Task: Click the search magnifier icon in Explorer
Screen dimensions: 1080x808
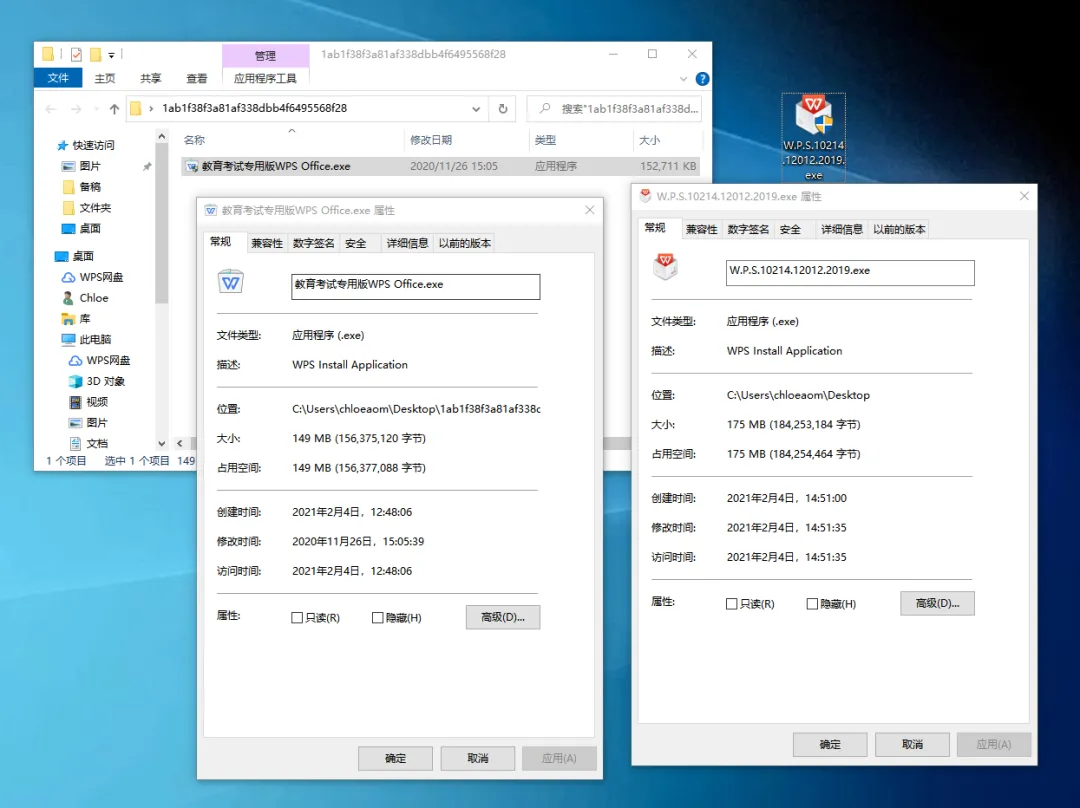Action: point(545,108)
